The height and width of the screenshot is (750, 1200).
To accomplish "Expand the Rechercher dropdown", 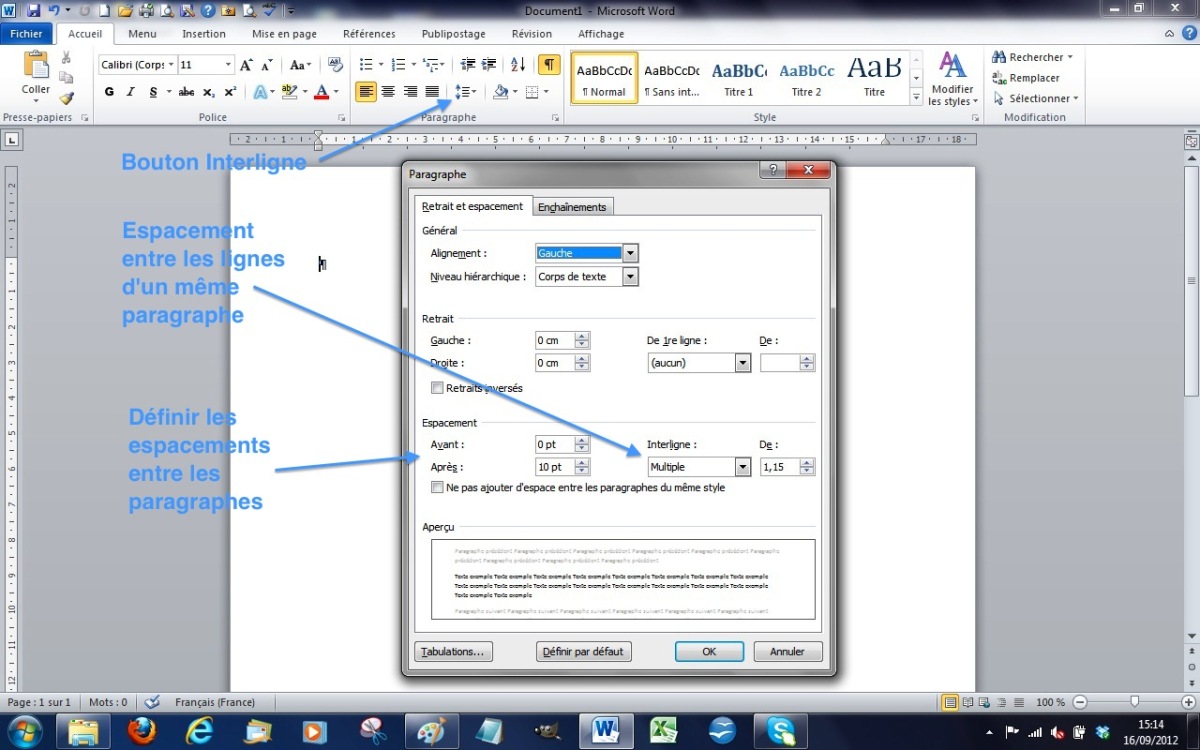I will point(1070,57).
